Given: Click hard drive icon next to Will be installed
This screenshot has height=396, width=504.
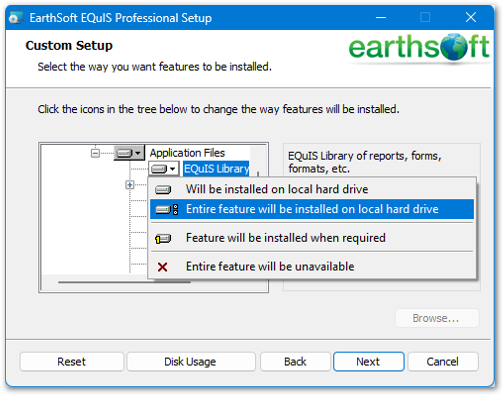Looking at the screenshot, I should point(163,190).
